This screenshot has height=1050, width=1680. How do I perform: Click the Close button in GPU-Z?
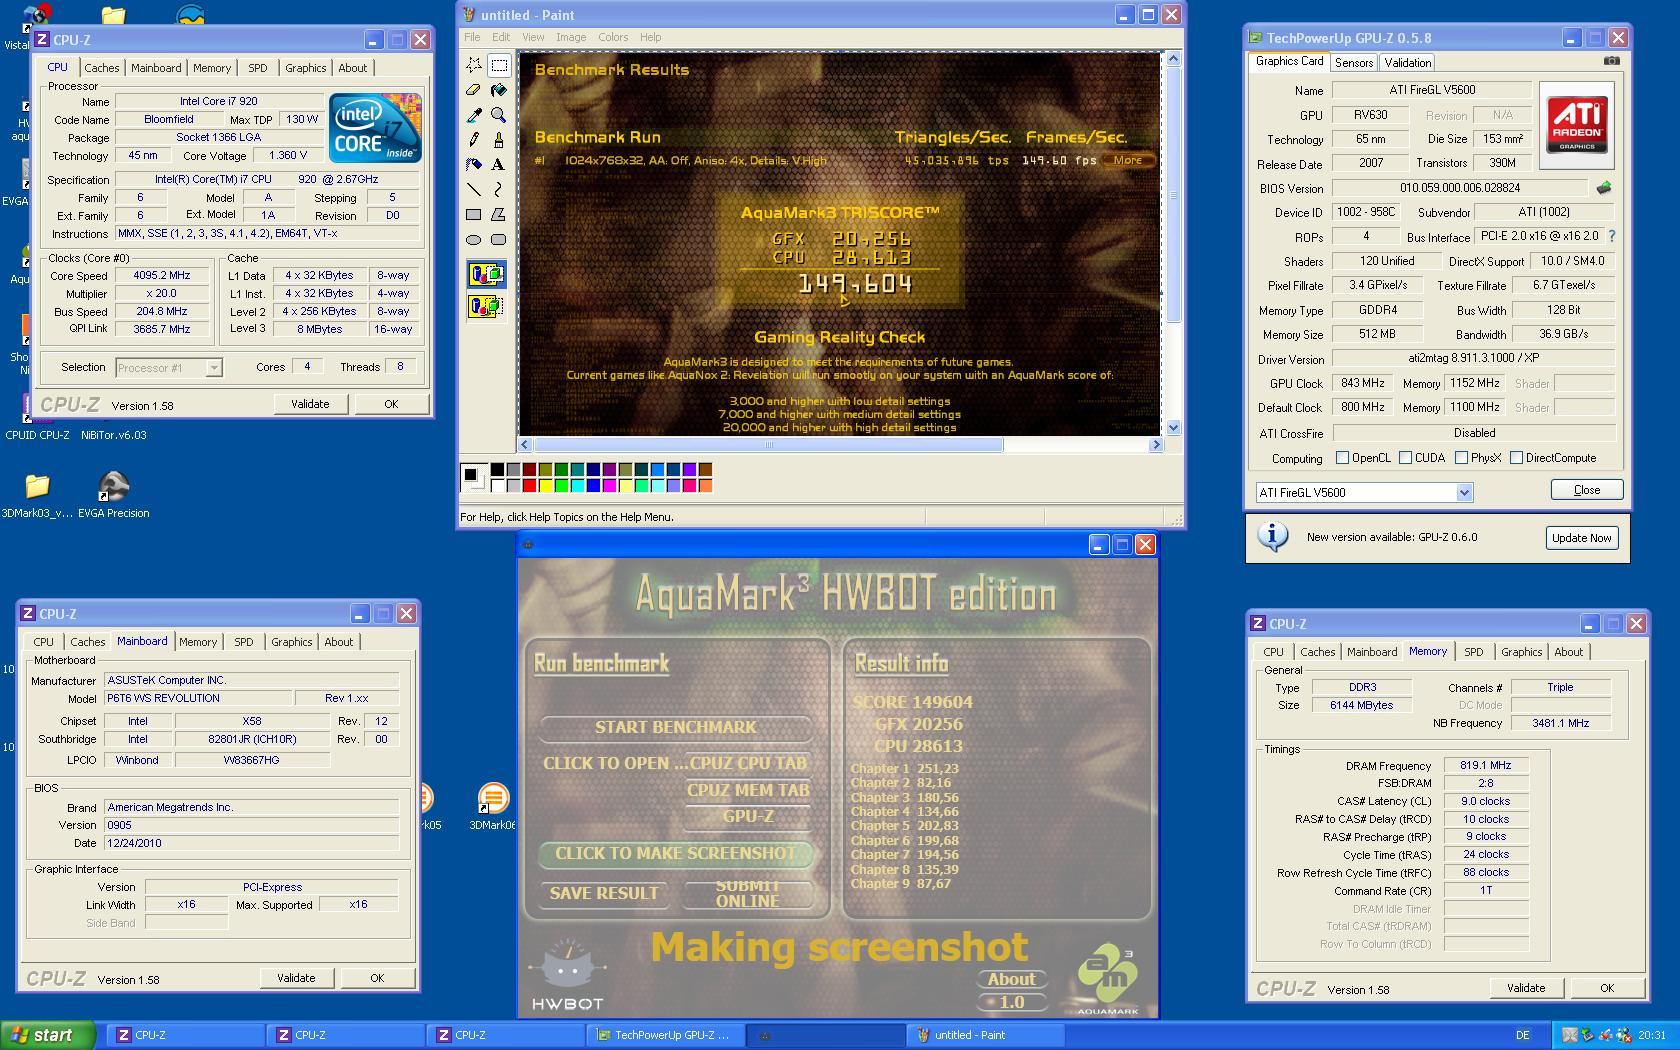click(x=1587, y=490)
